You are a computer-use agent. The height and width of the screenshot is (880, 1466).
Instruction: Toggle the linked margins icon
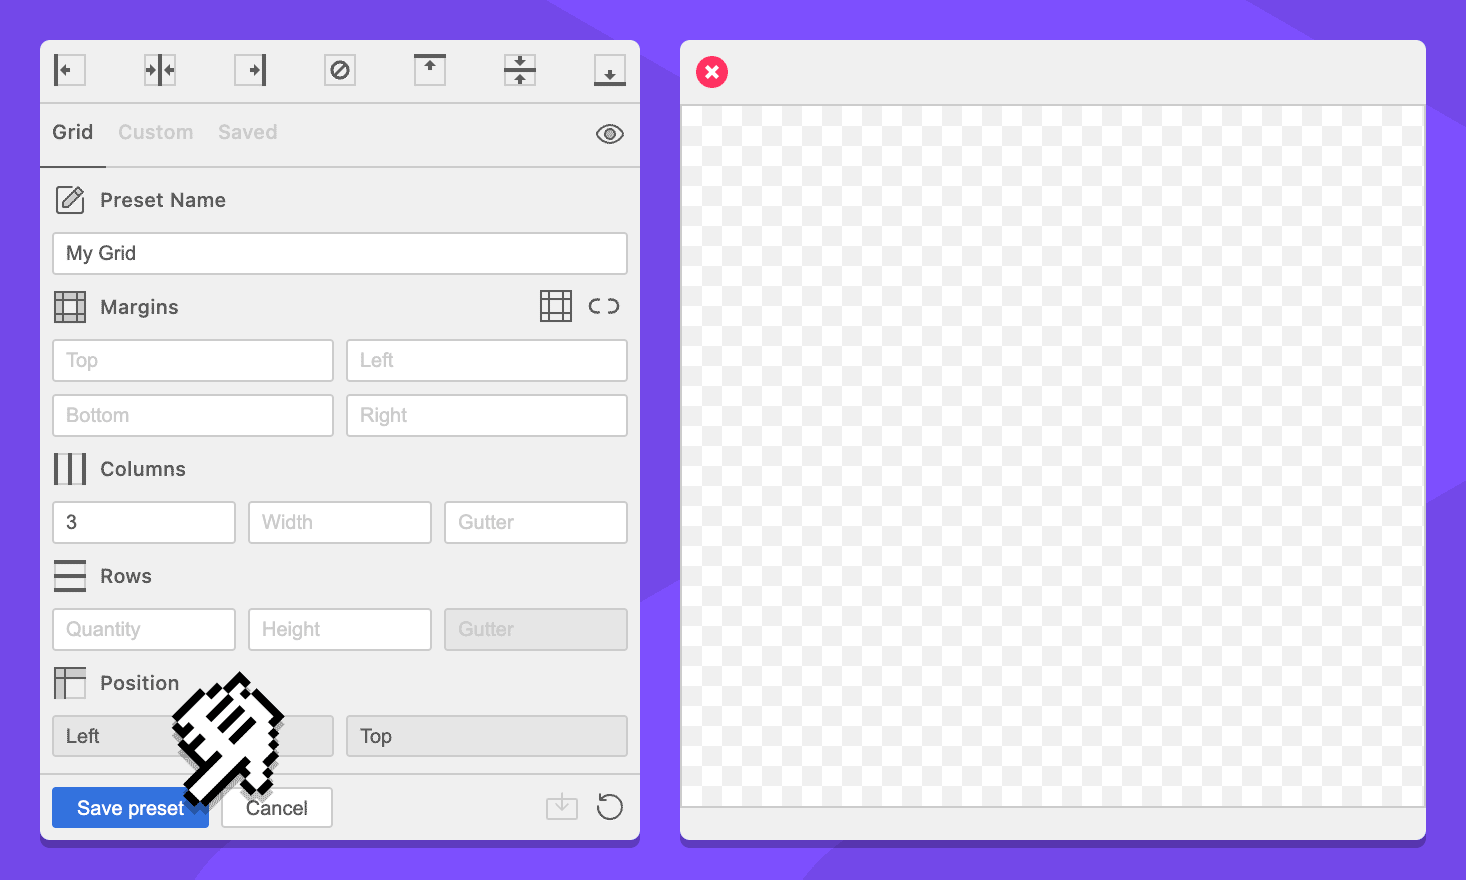[604, 306]
